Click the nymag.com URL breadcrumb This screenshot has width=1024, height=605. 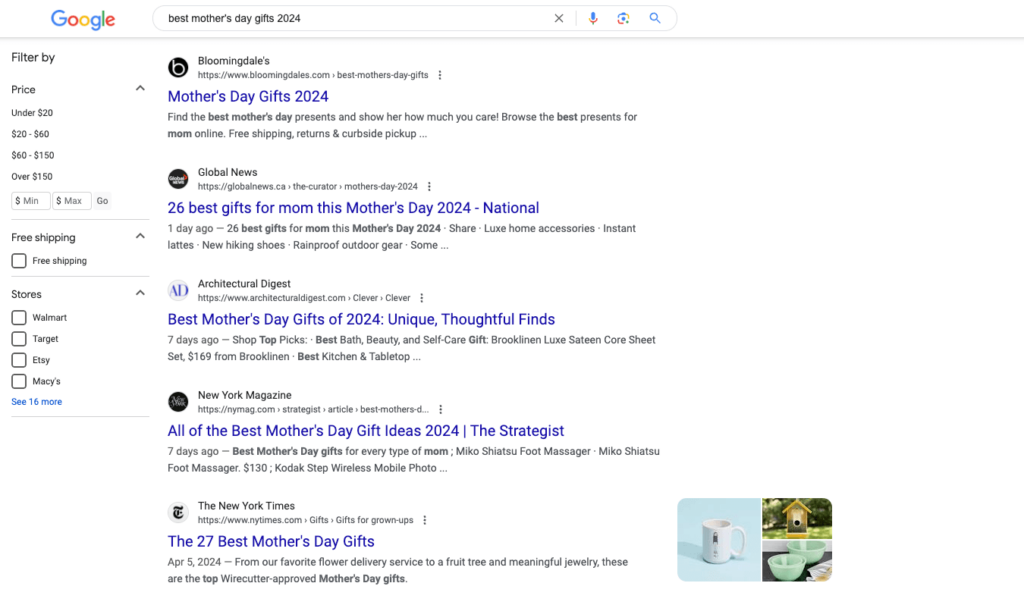click(313, 409)
